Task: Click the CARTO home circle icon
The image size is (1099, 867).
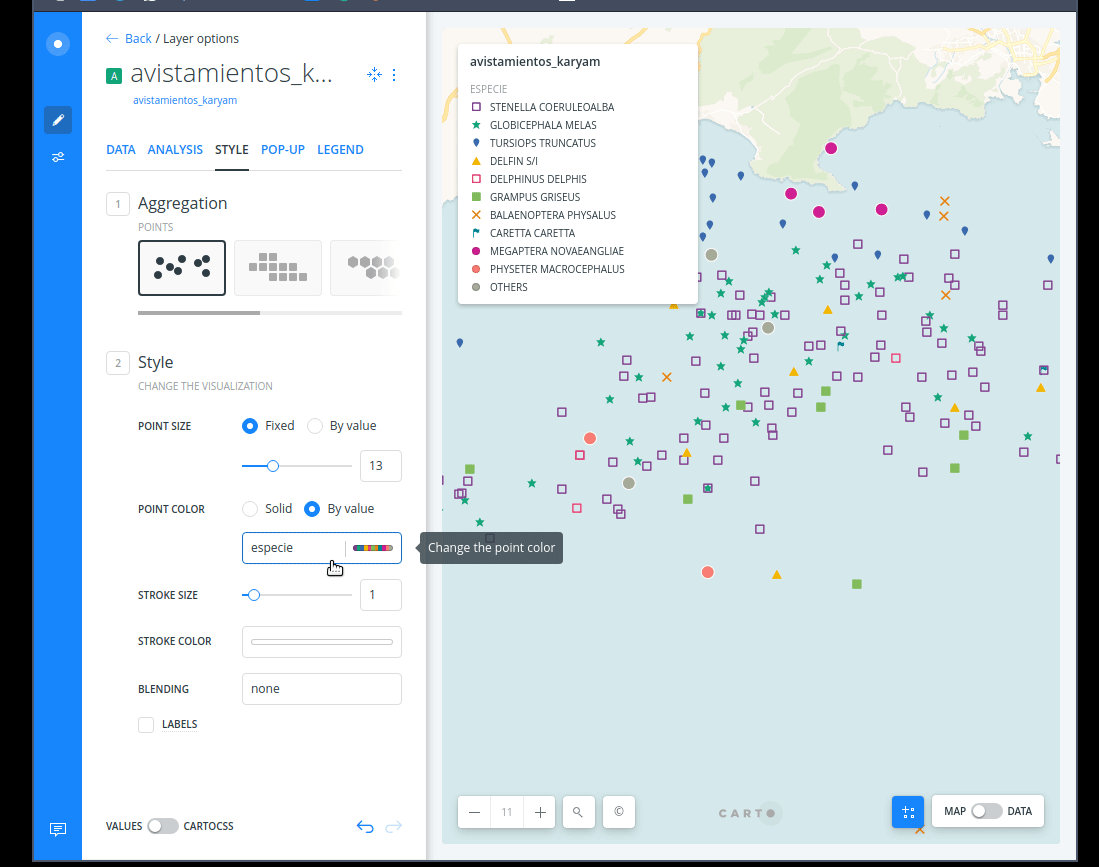Action: point(57,44)
